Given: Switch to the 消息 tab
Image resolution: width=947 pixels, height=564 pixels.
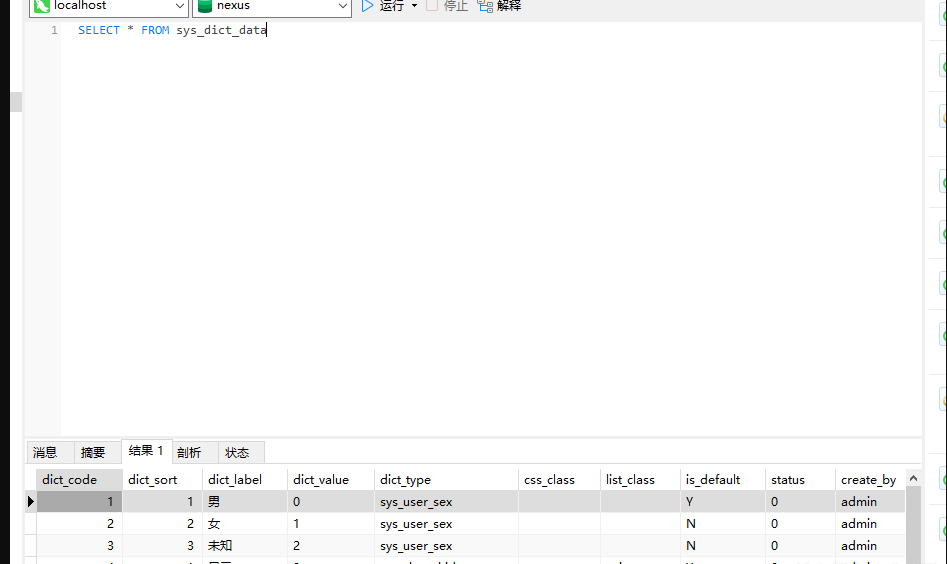Looking at the screenshot, I should tap(45, 452).
